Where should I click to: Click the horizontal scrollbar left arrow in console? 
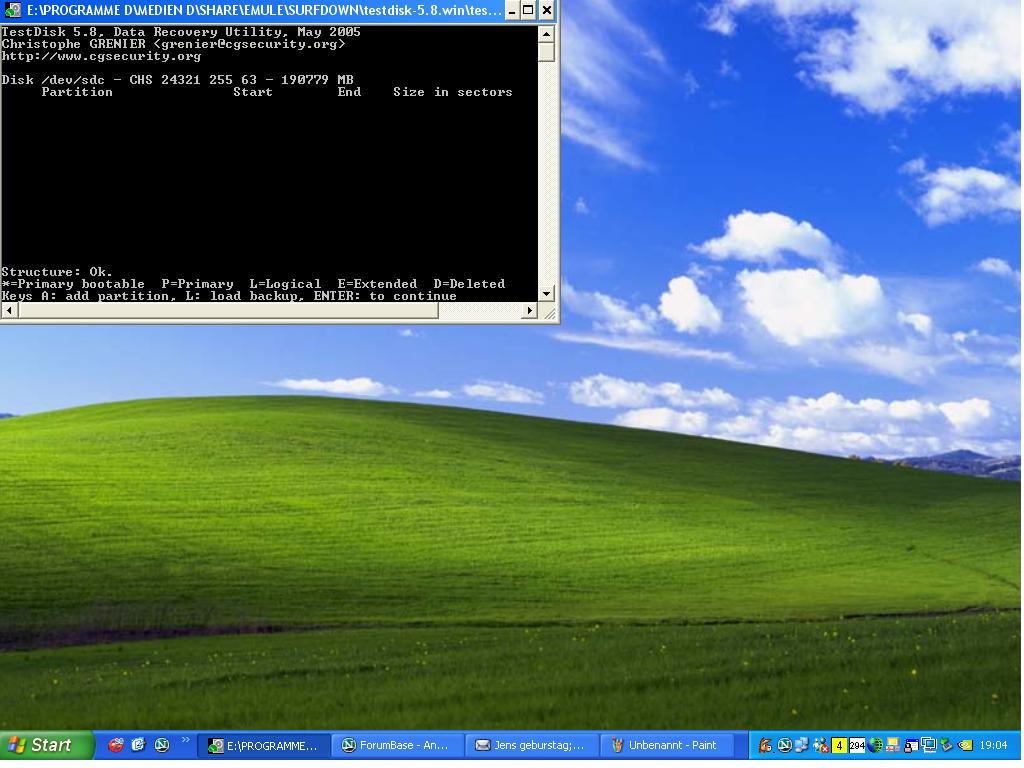point(9,312)
